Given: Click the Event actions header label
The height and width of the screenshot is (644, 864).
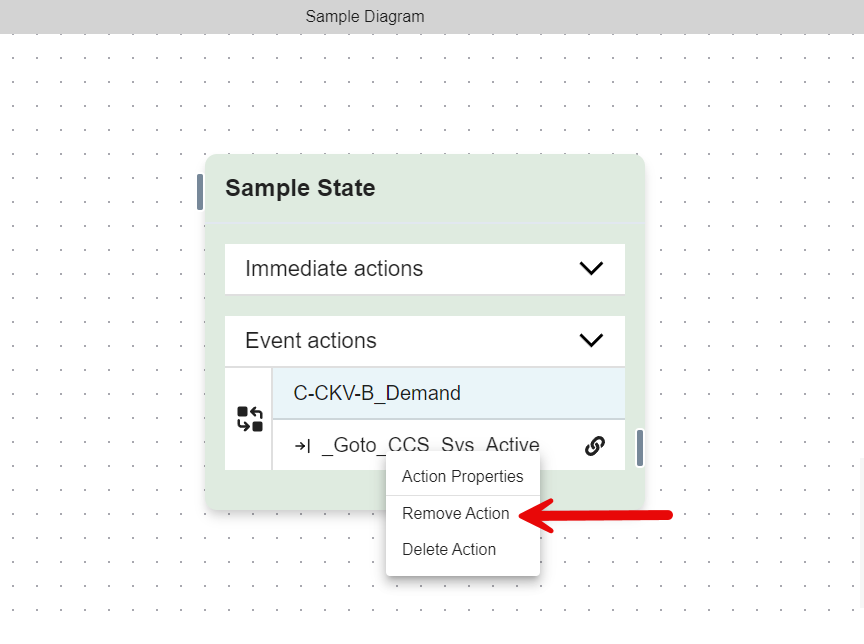Looking at the screenshot, I should click(311, 340).
